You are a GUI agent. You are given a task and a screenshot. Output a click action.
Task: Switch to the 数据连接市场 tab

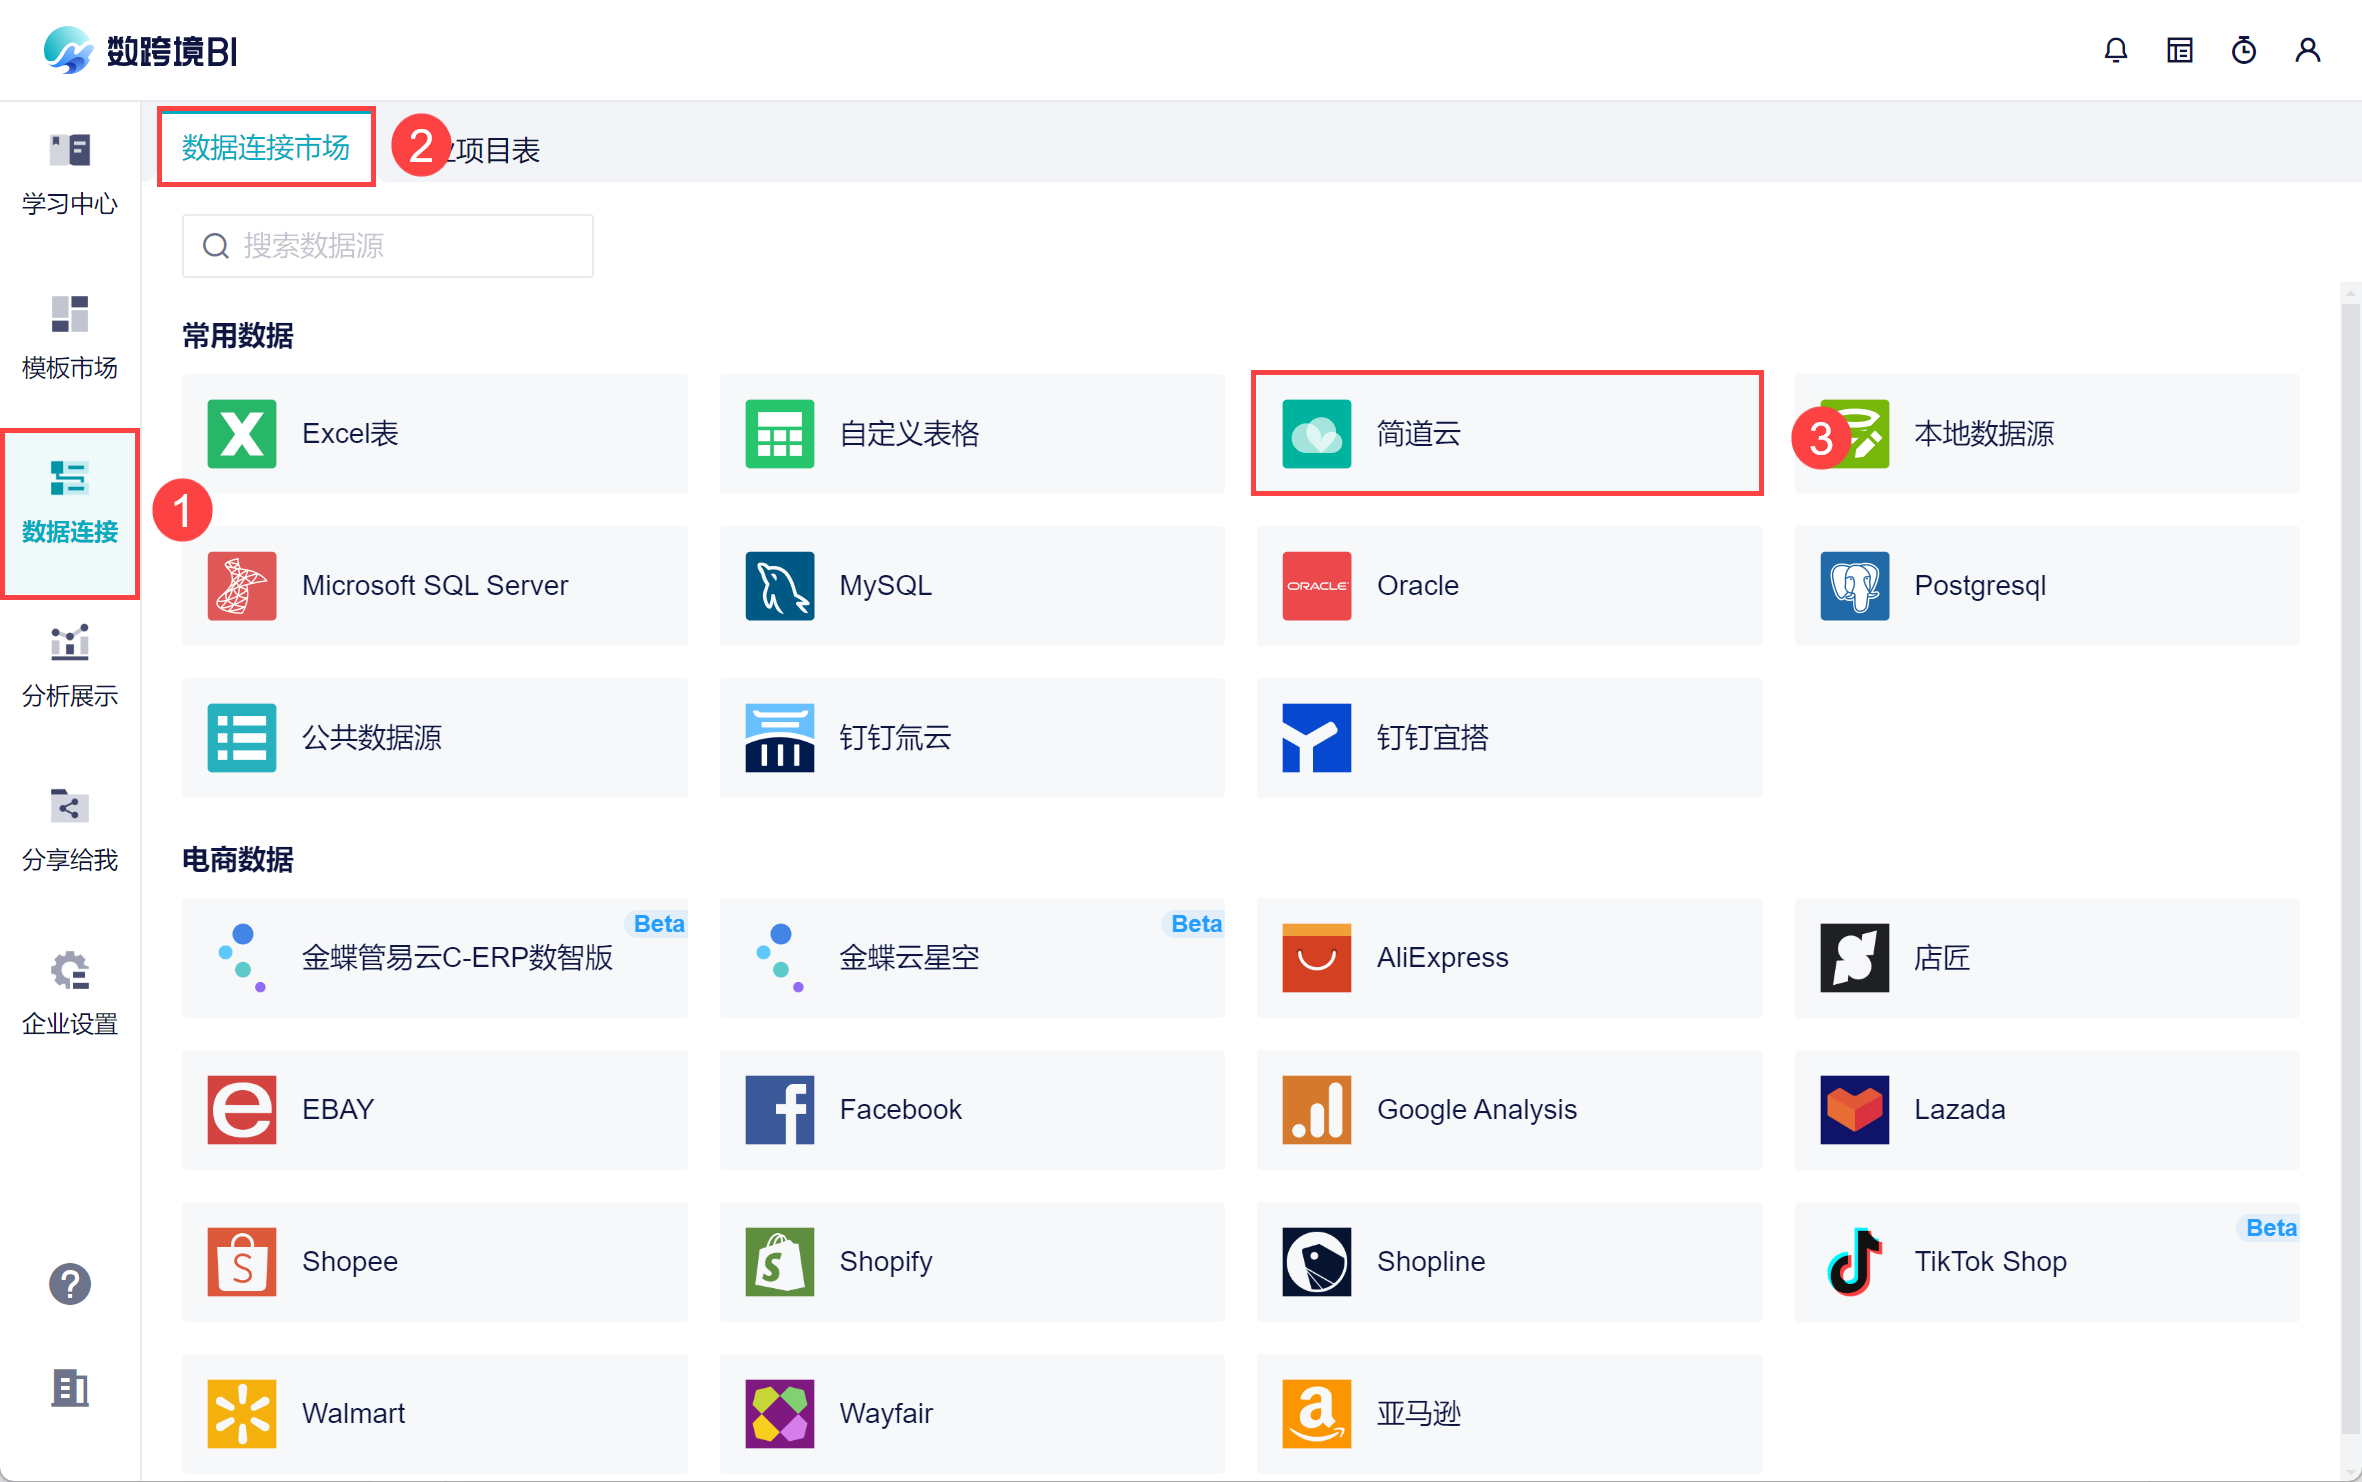click(x=266, y=148)
